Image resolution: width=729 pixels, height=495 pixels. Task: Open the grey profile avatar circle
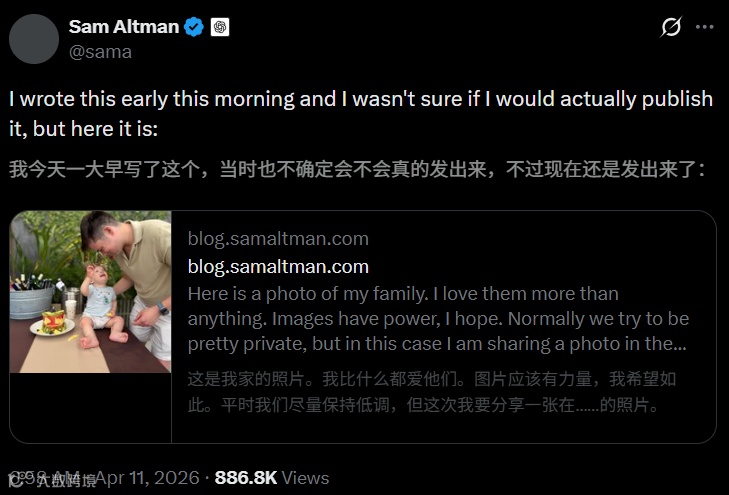(34, 39)
